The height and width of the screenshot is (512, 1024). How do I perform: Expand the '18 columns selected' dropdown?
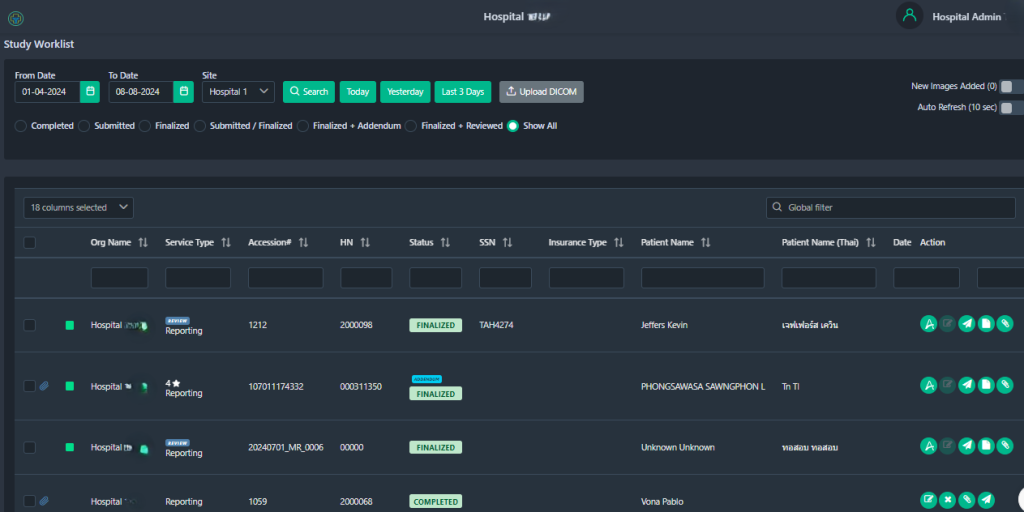pyautogui.click(x=78, y=208)
